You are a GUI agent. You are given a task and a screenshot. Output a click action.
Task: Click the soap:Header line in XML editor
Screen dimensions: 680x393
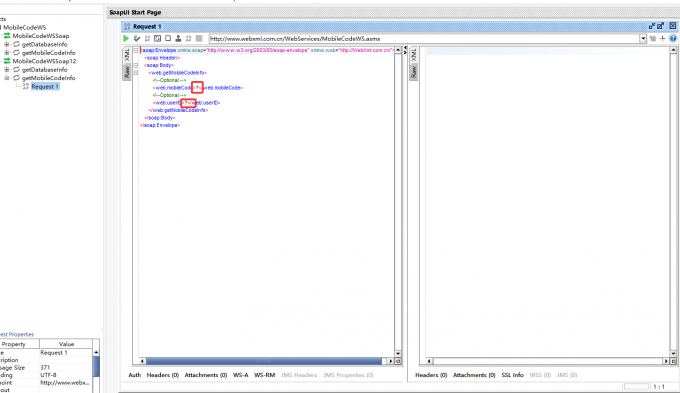click(162, 58)
